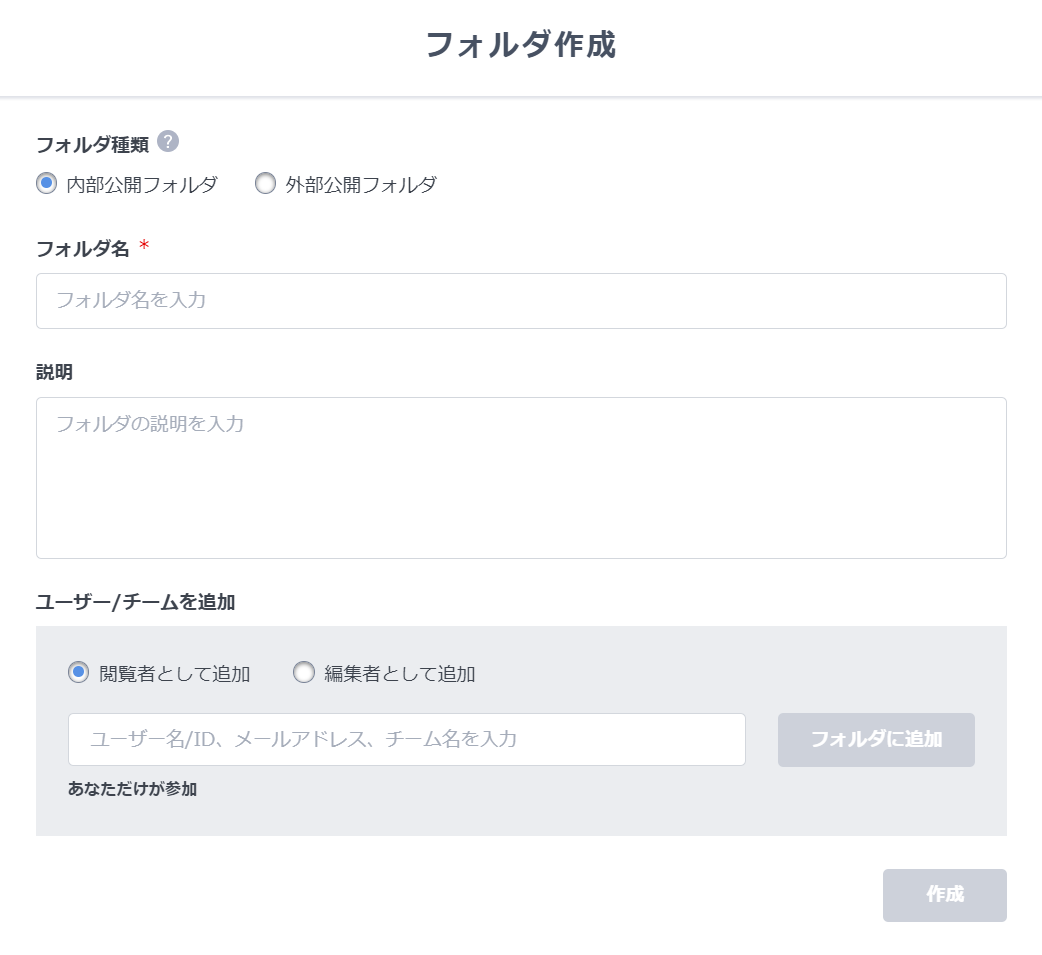Viewport: 1042px width, 955px height.
Task: Enable 閲覧者として追加 option
Action: [x=76, y=674]
